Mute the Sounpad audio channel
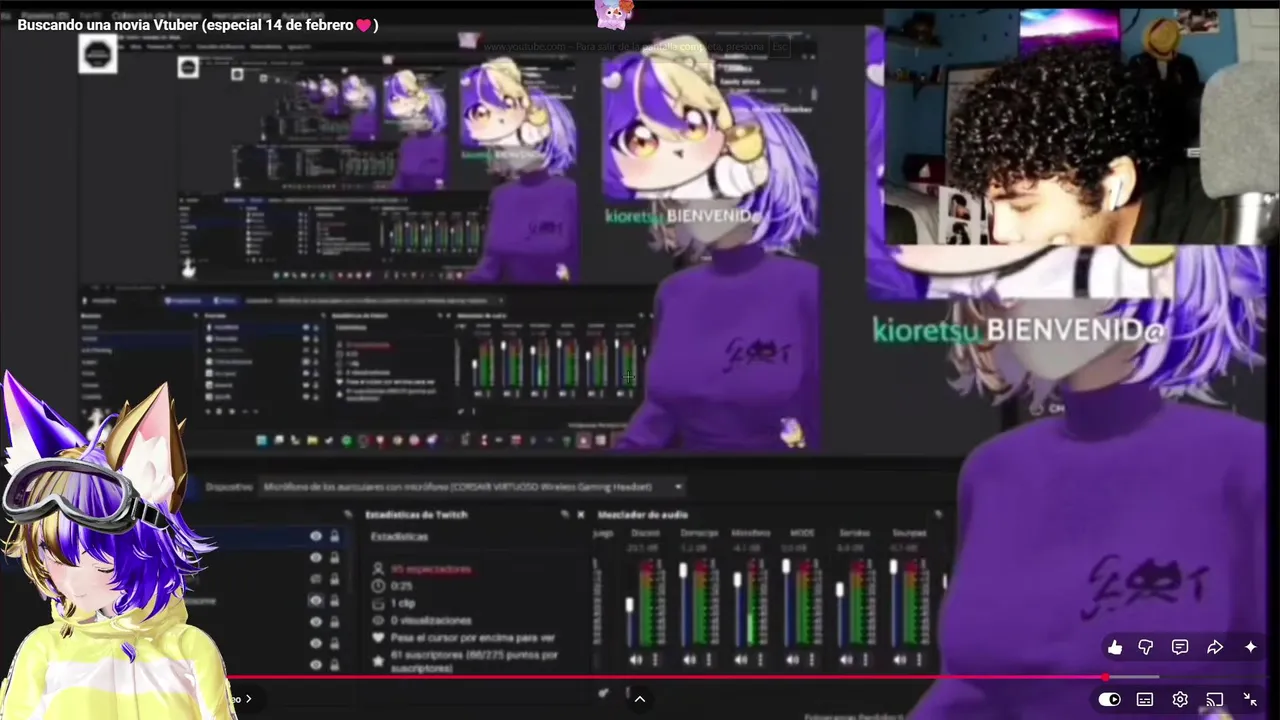 [x=899, y=660]
